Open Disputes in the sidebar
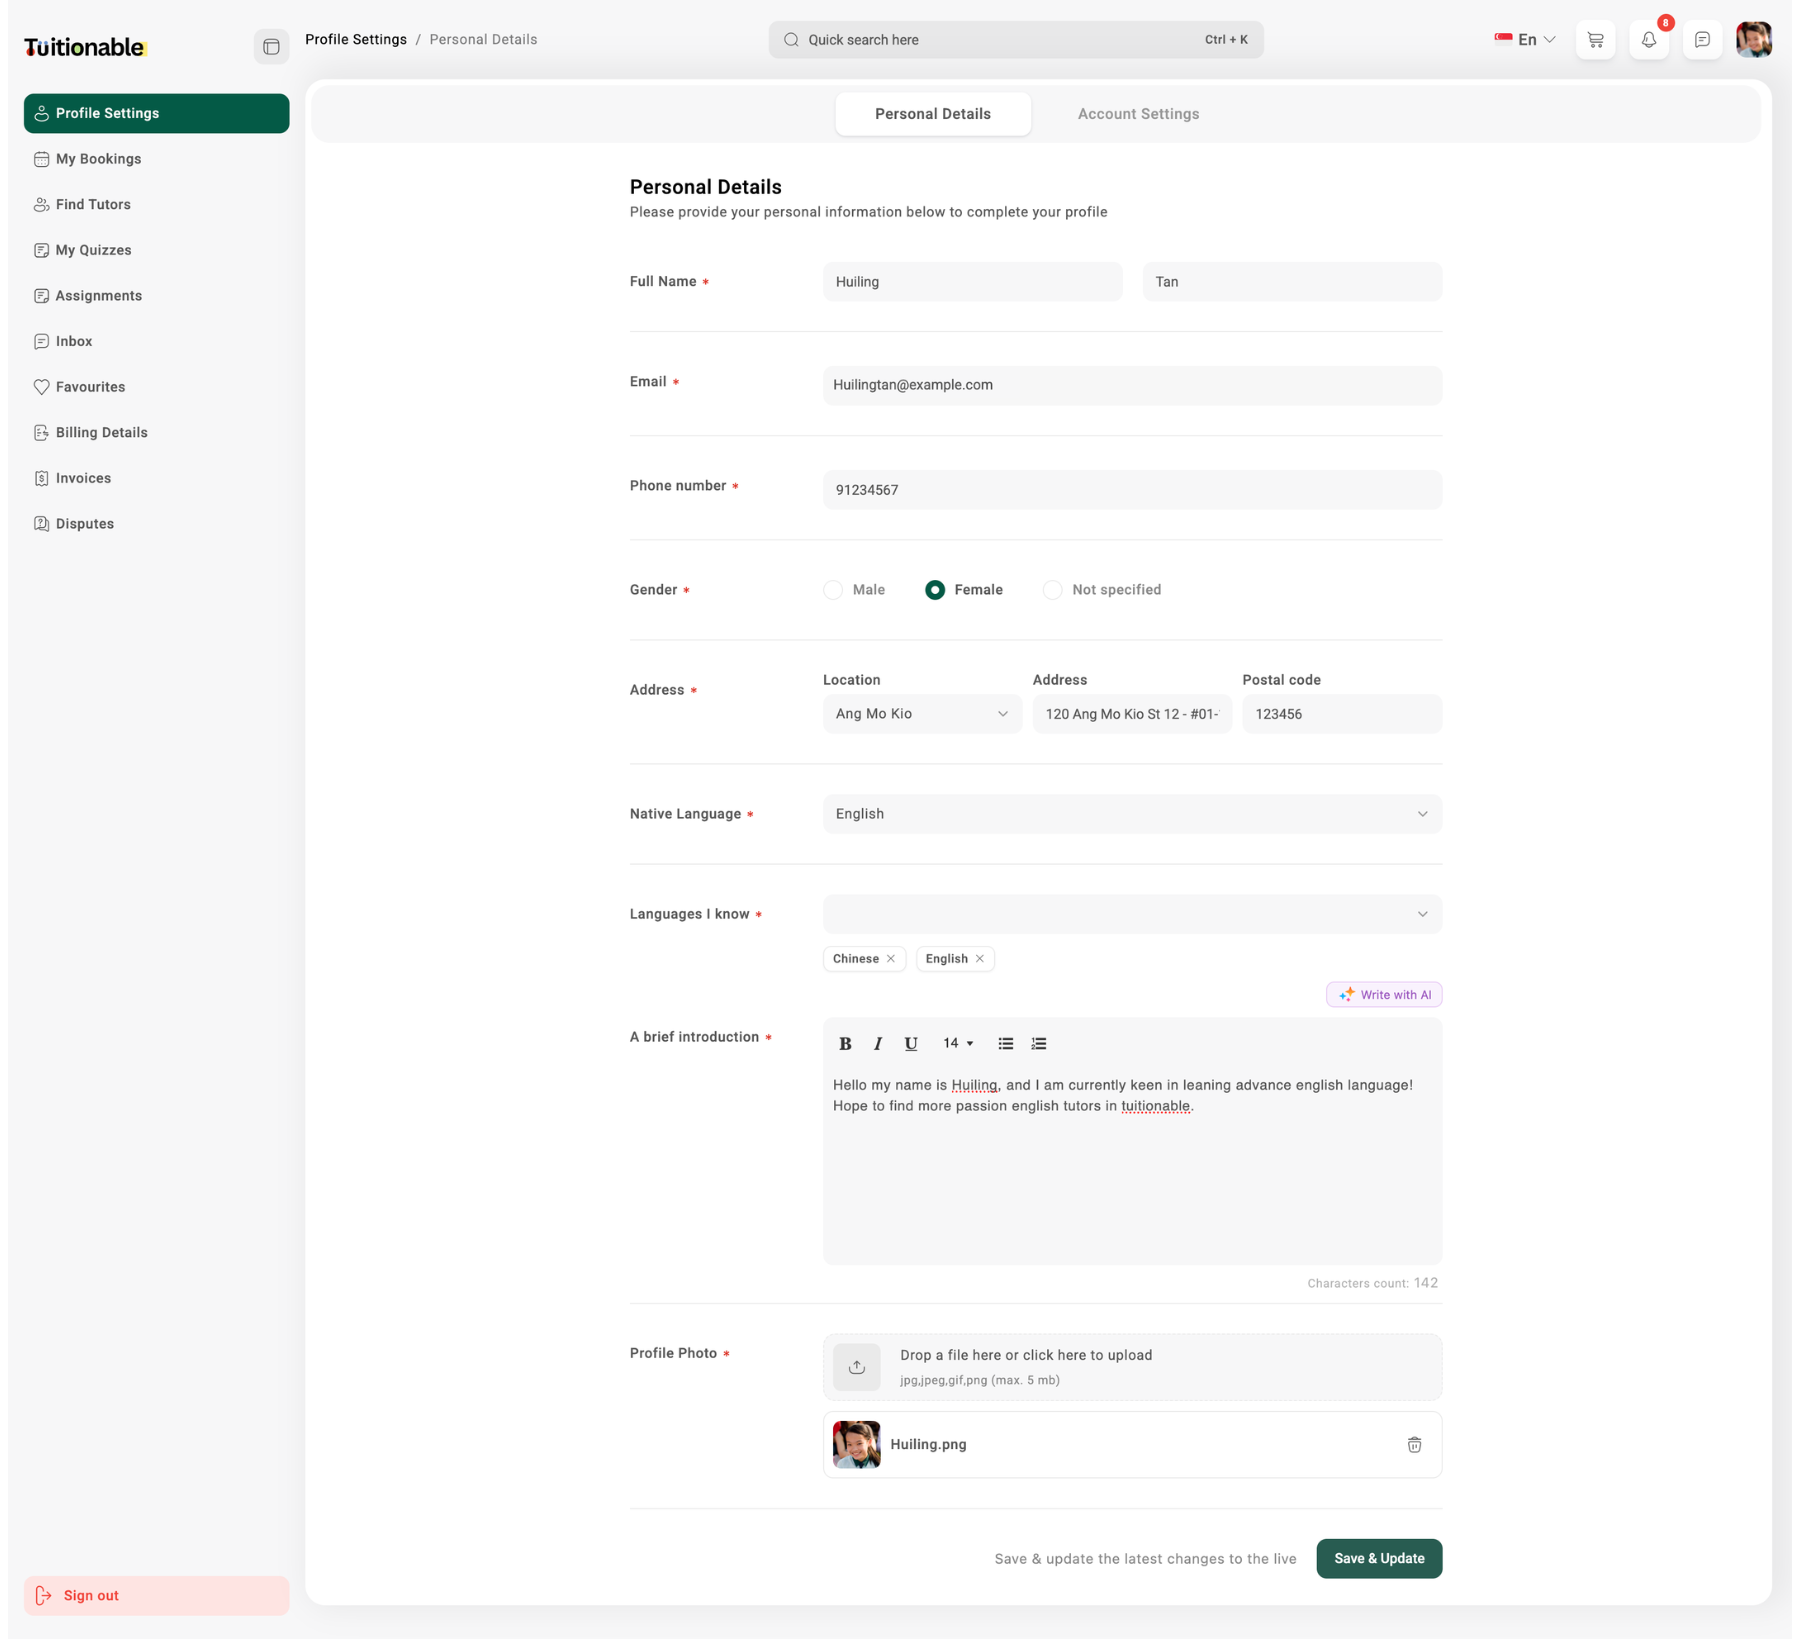This screenshot has width=1800, height=1639. tap(157, 524)
